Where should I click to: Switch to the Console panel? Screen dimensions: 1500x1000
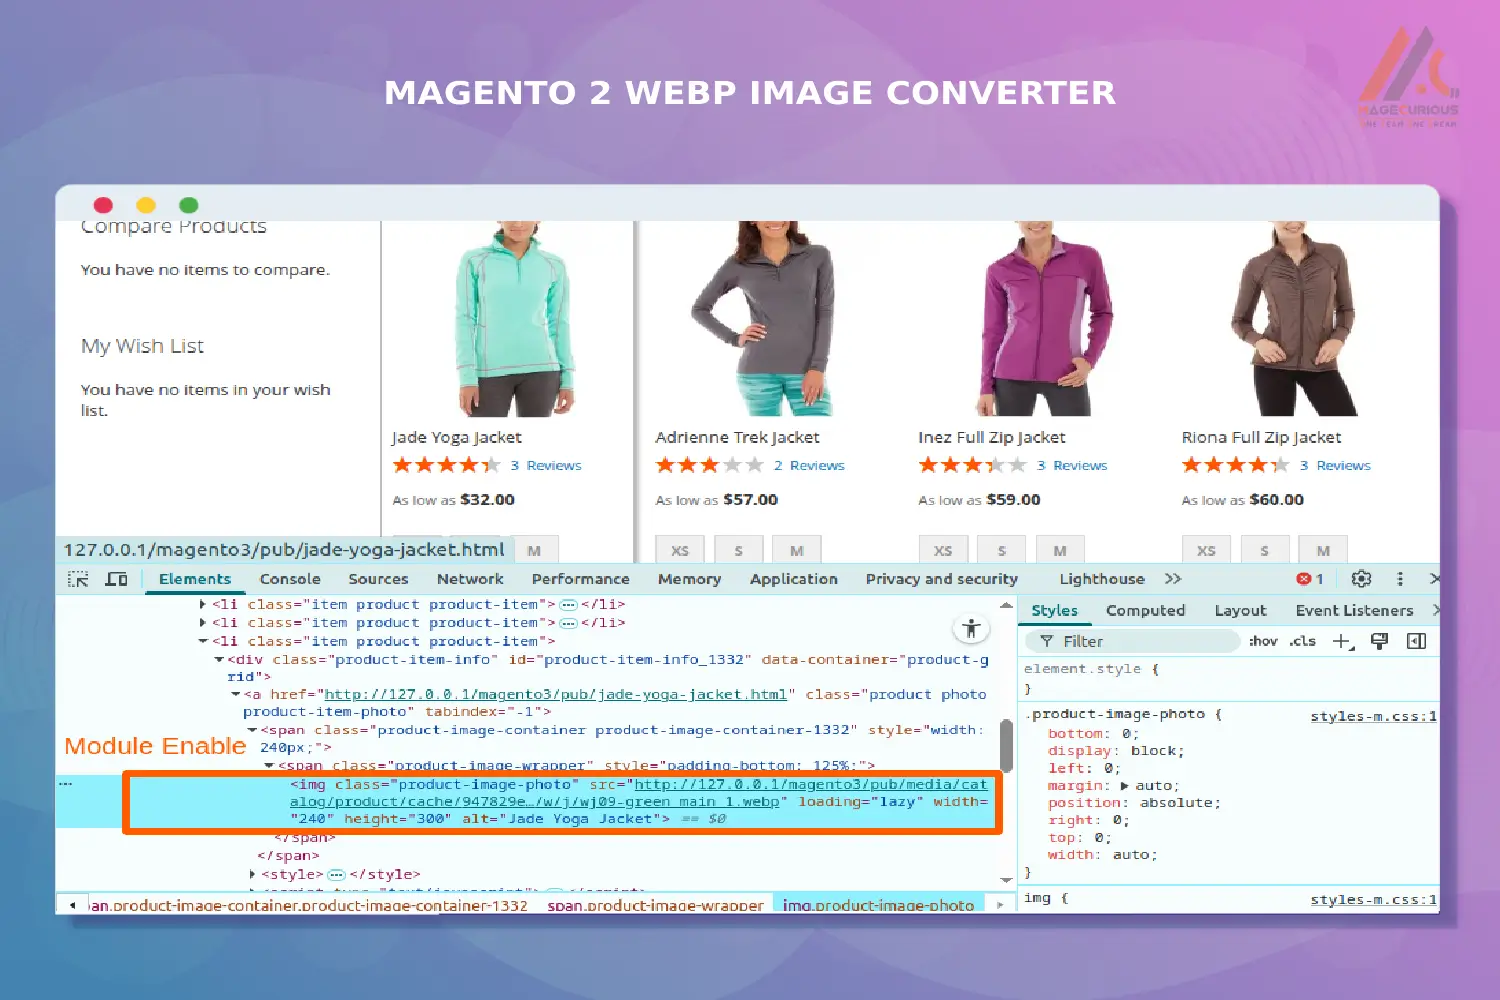pos(290,578)
